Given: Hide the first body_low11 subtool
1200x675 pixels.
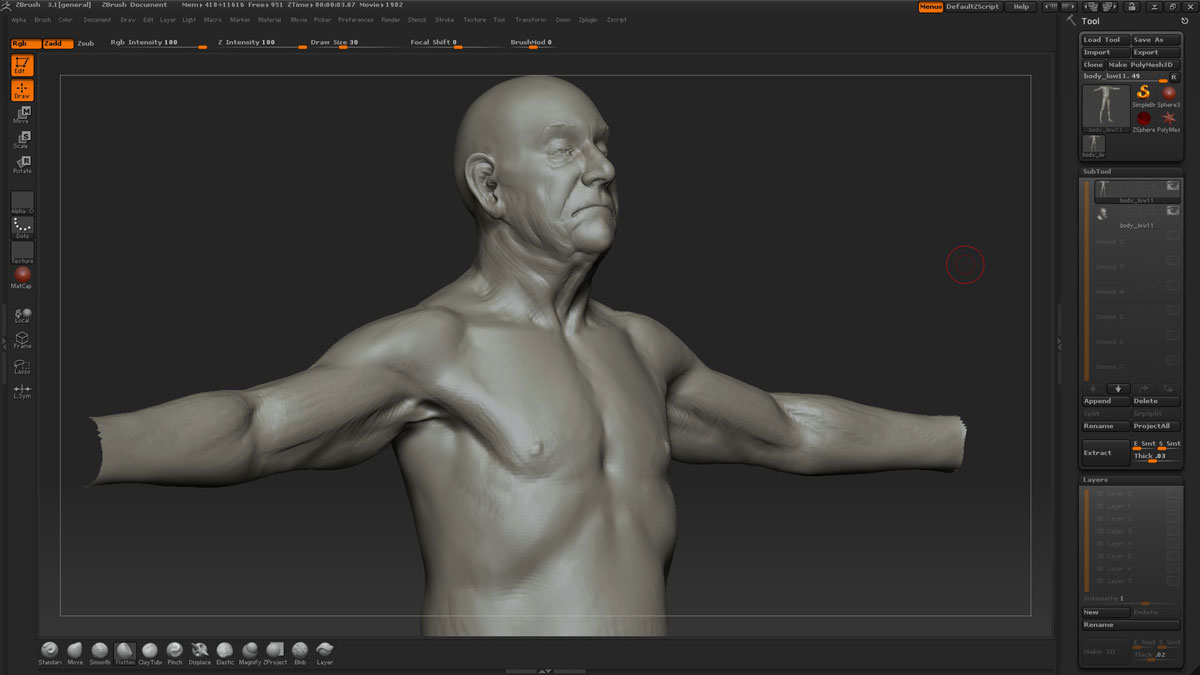Looking at the screenshot, I should 1172,186.
